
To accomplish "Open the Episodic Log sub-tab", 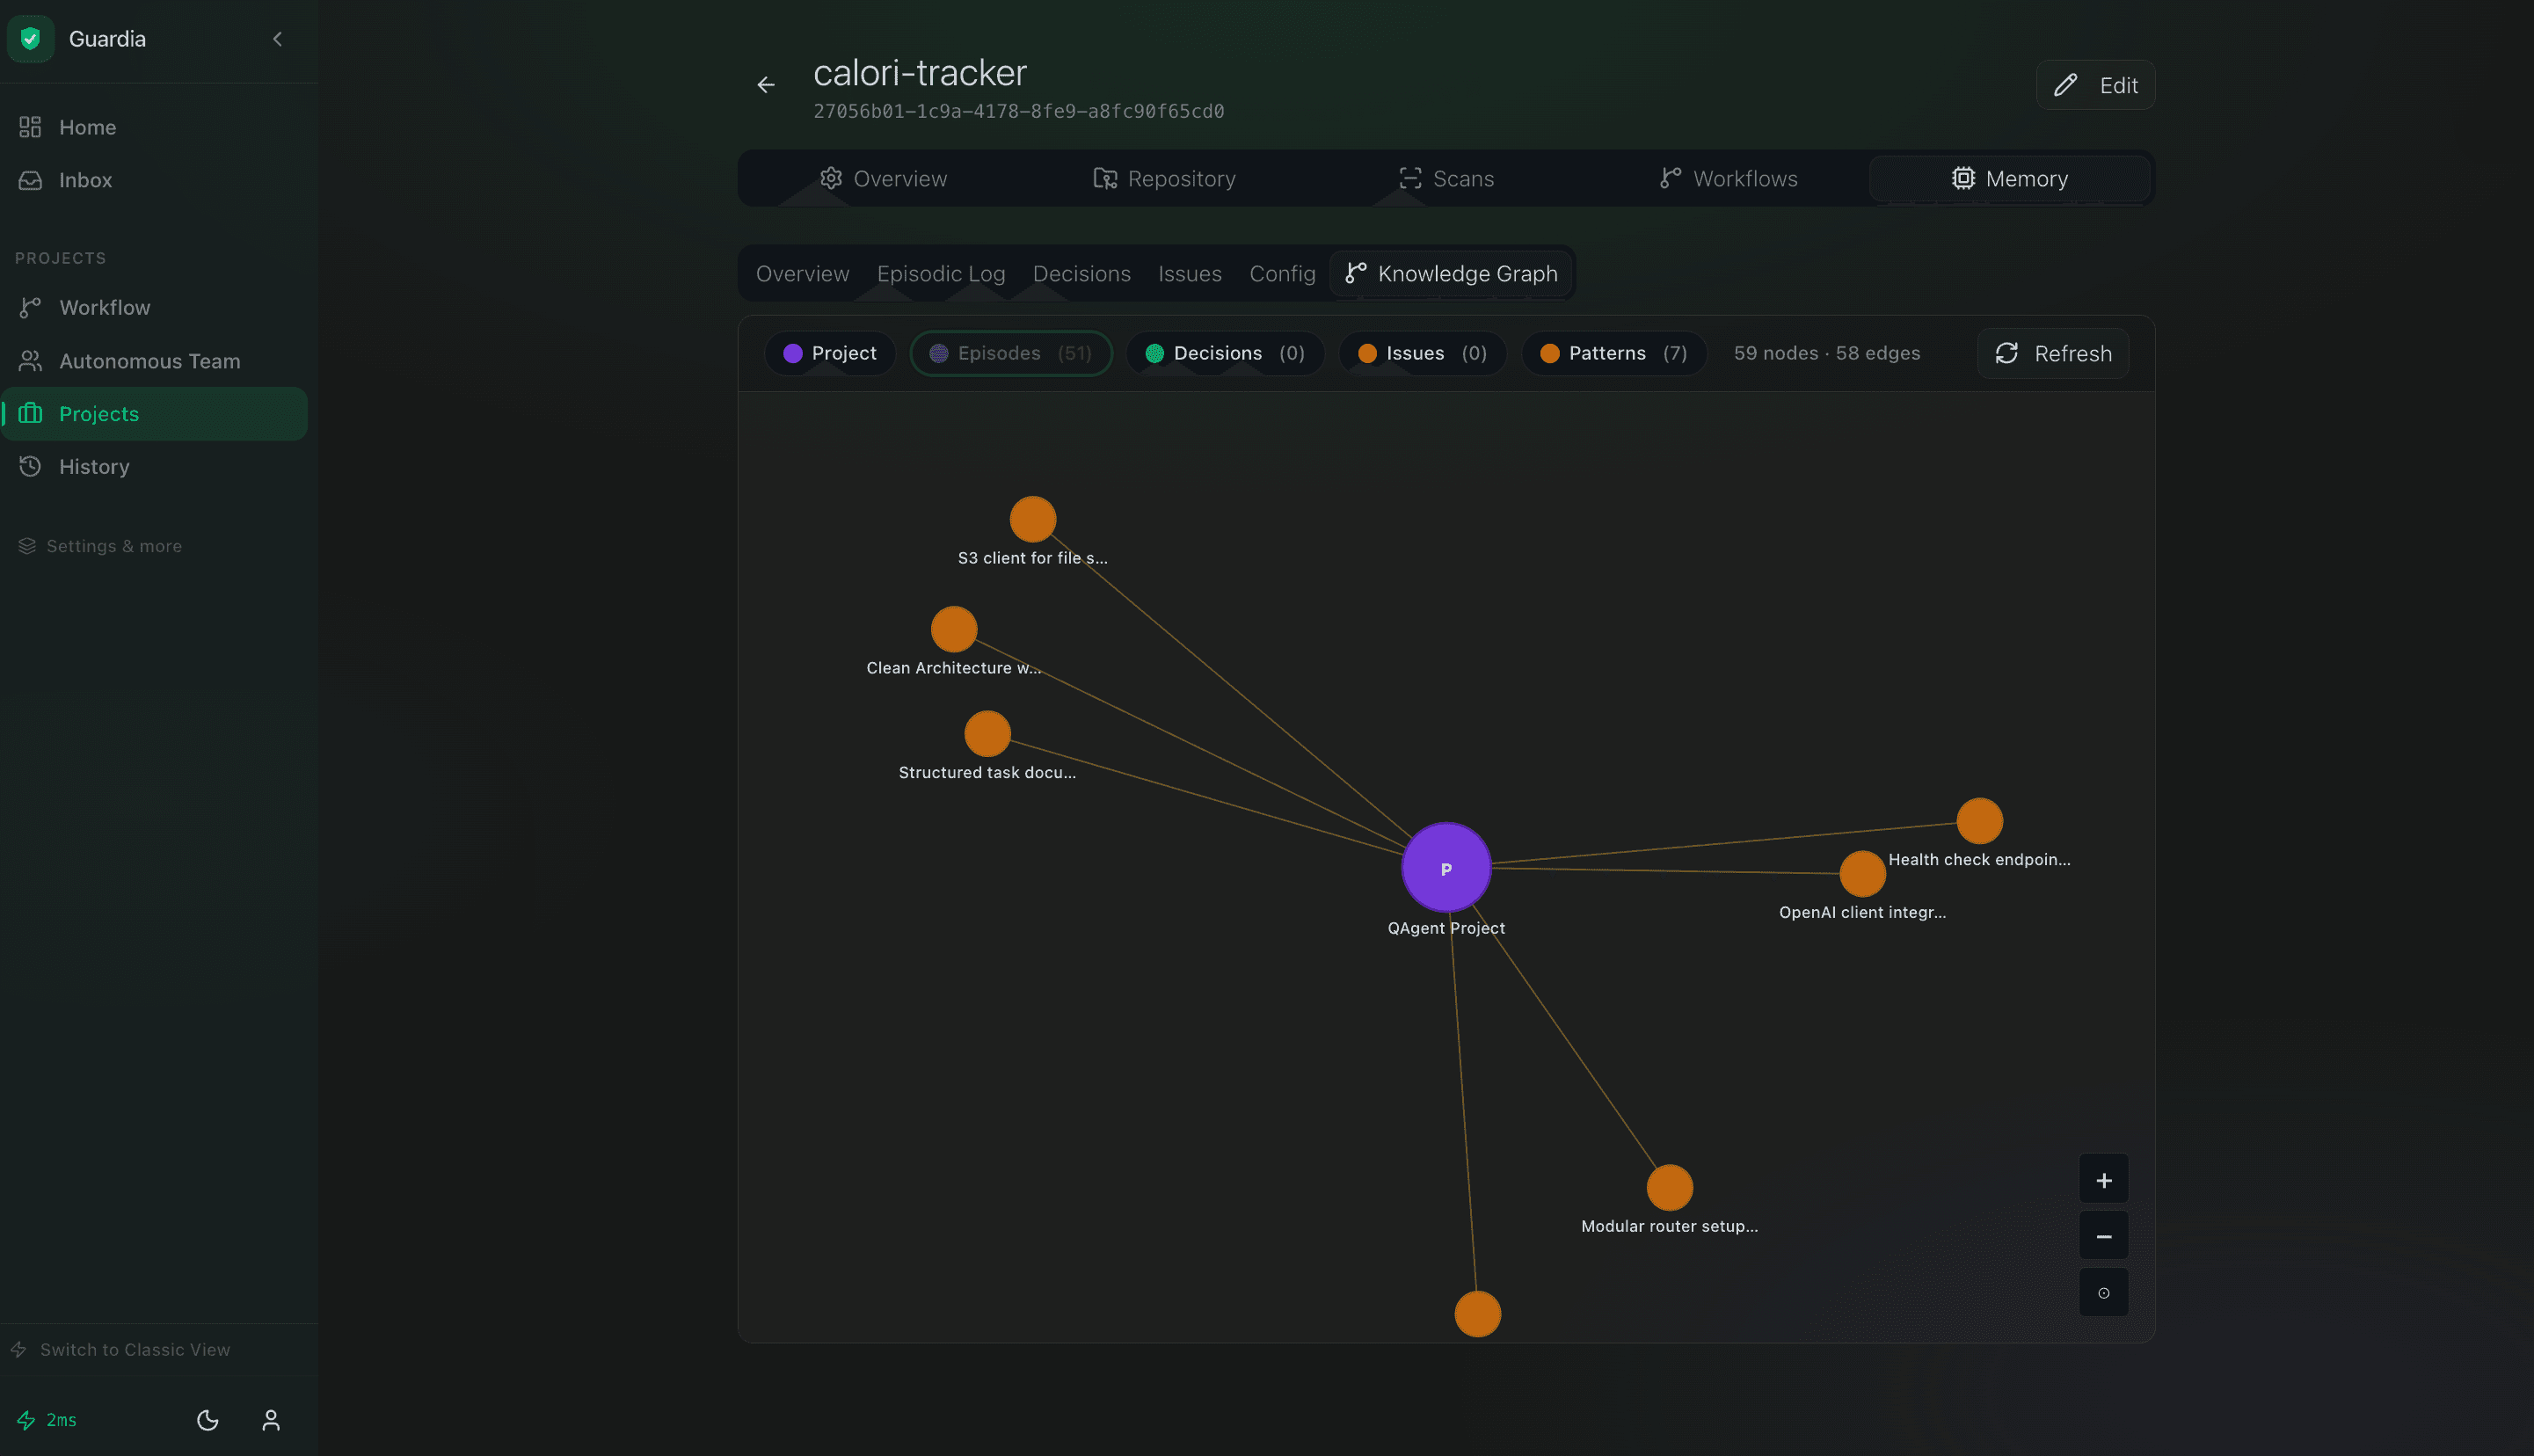I will tap(941, 274).
